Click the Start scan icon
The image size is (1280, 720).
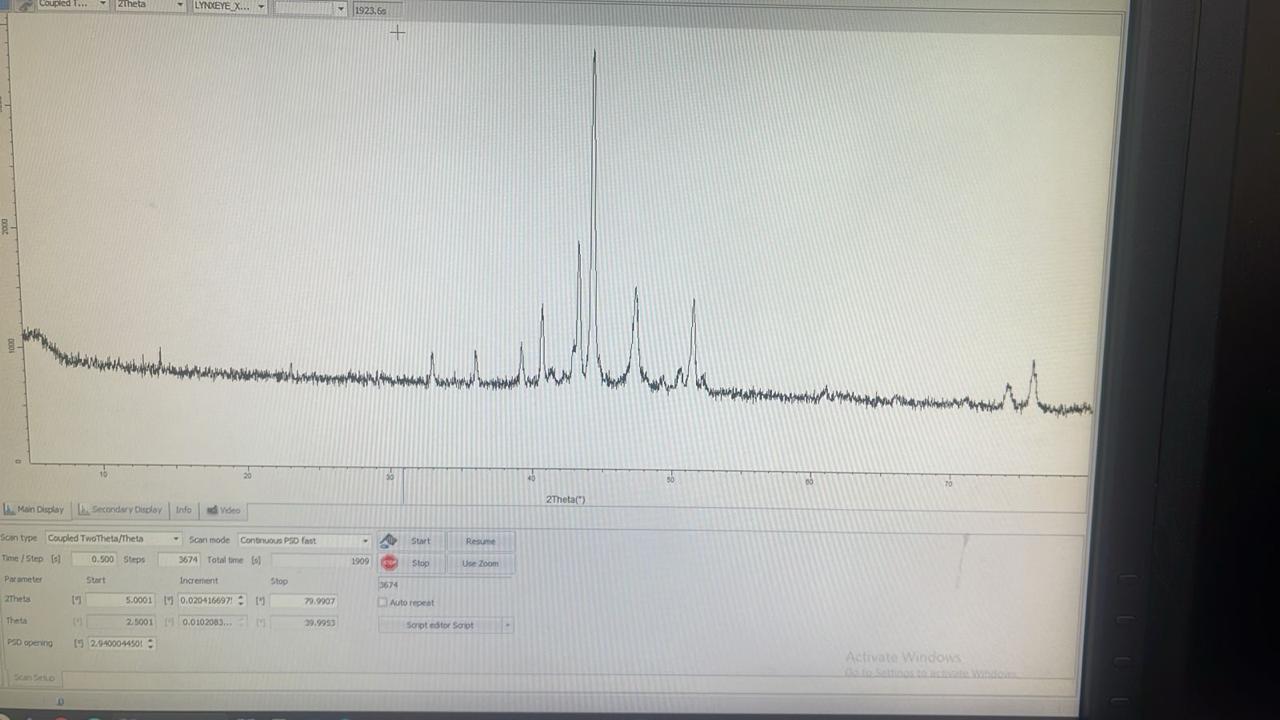[x=389, y=541]
